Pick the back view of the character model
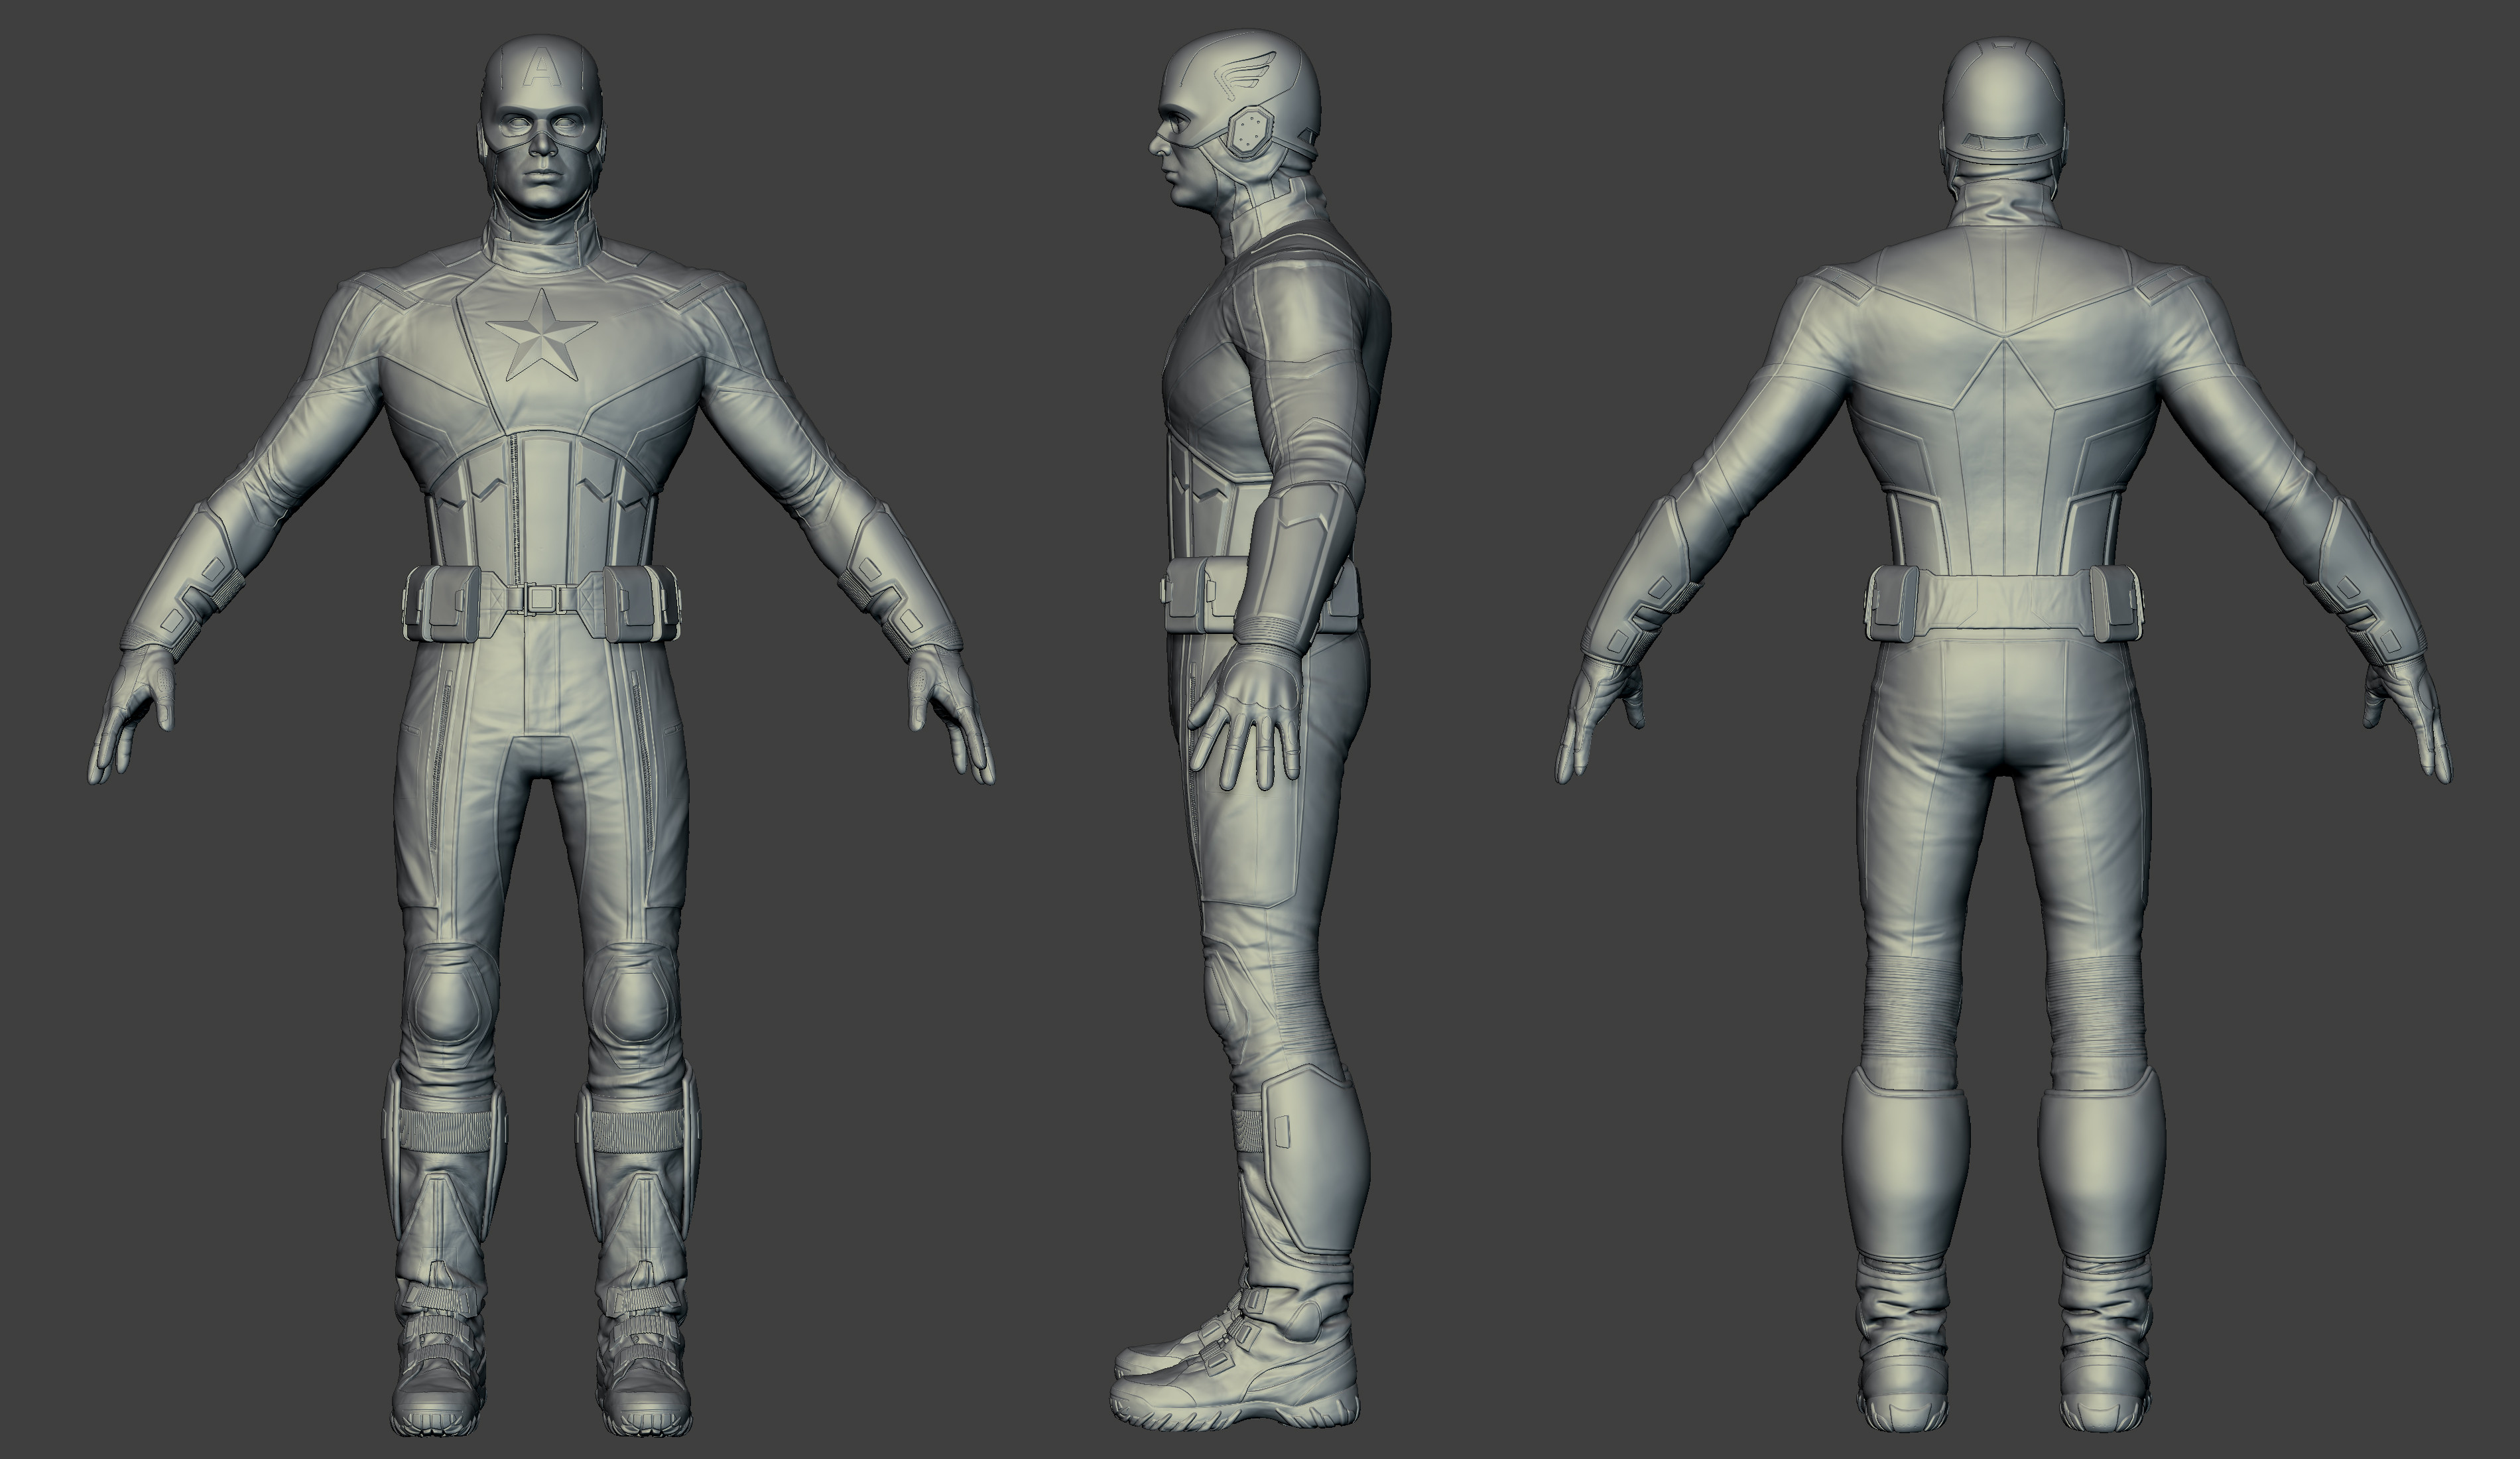The width and height of the screenshot is (2520, 1459). coord(2004,735)
